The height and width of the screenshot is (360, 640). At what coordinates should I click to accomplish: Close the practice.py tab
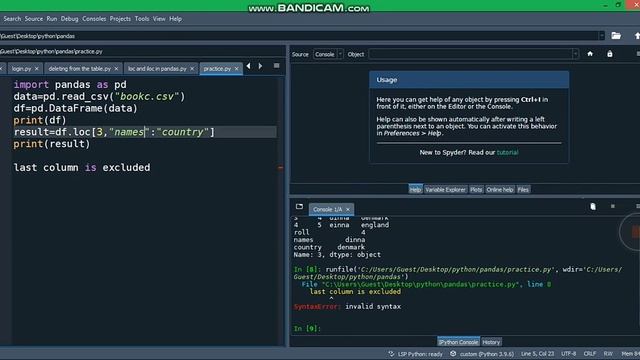tap(236, 69)
